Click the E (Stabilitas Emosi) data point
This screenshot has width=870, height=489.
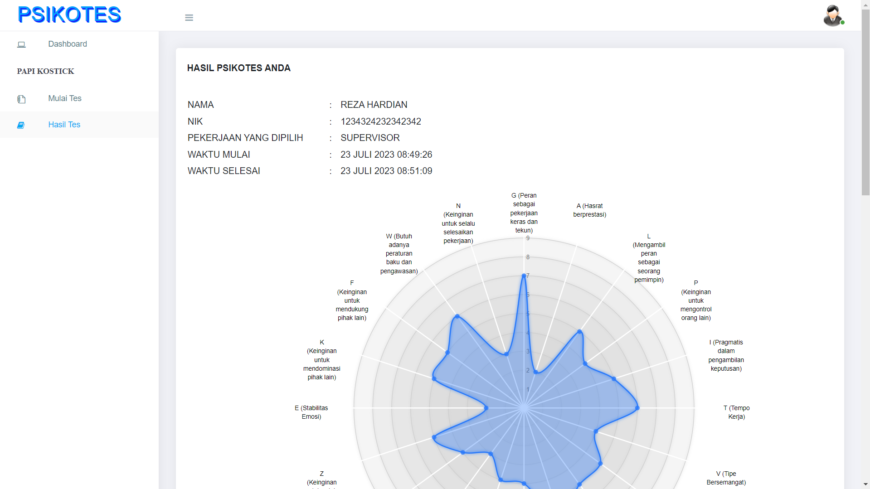pos(487,408)
